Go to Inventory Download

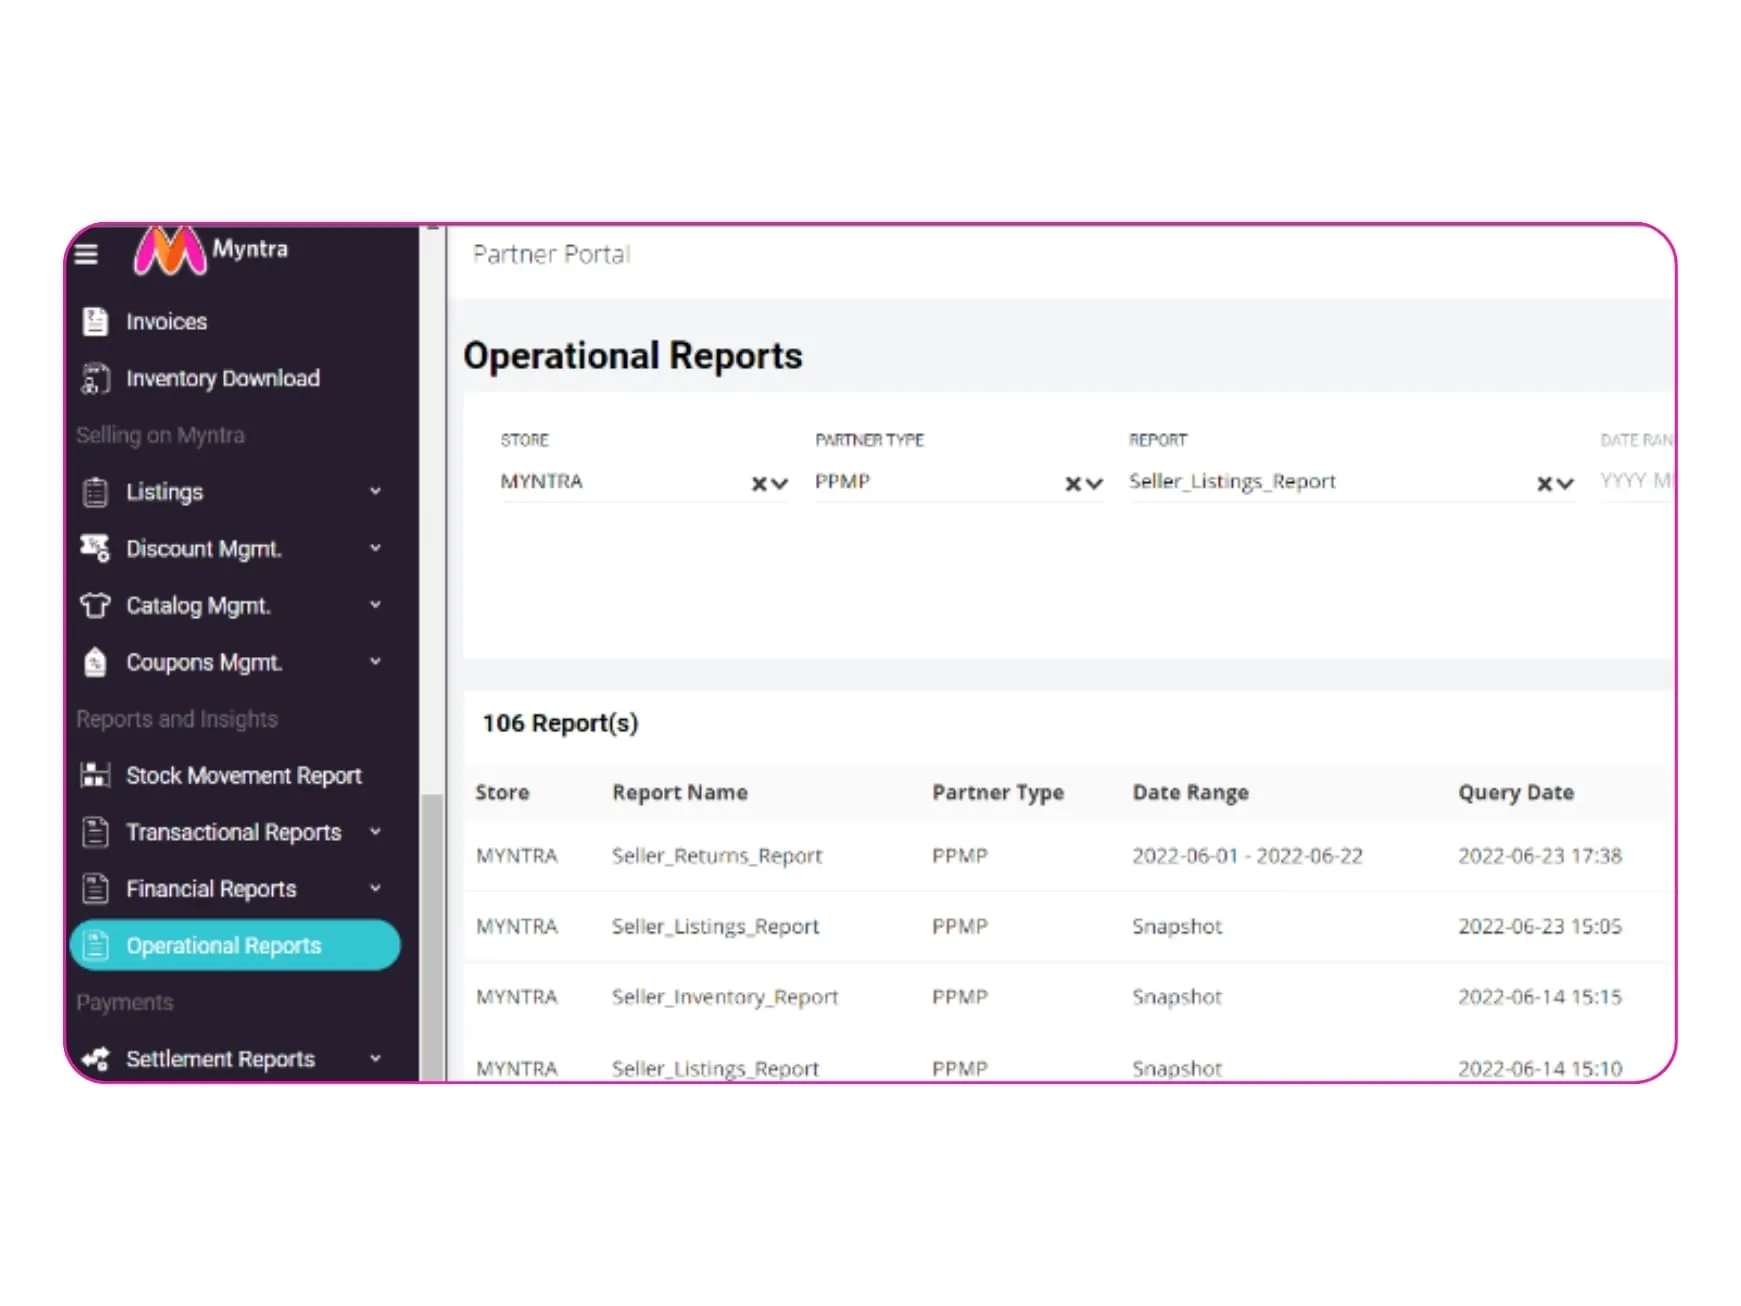[223, 379]
